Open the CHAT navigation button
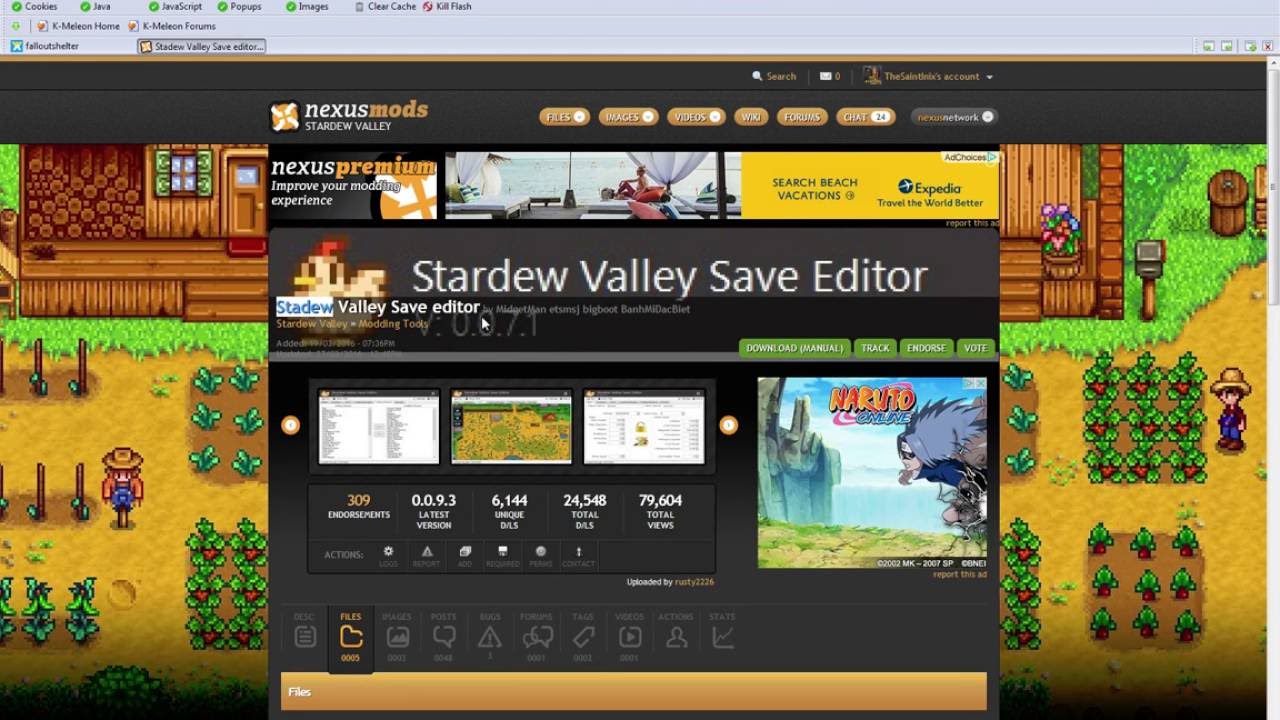This screenshot has height=720, width=1280. click(x=865, y=117)
